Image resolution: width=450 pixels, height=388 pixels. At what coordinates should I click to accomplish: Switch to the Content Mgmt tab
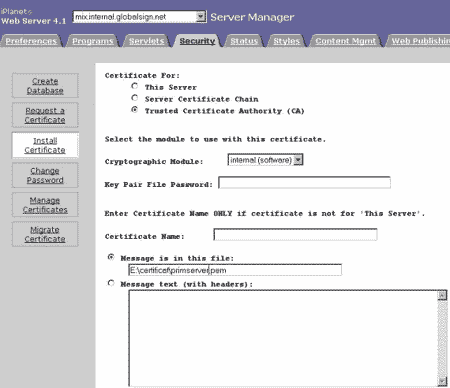pos(345,41)
